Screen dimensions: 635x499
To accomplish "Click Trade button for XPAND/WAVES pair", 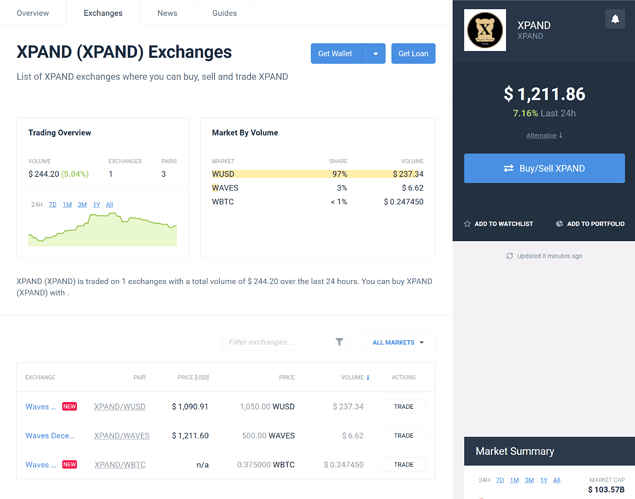I will (403, 436).
